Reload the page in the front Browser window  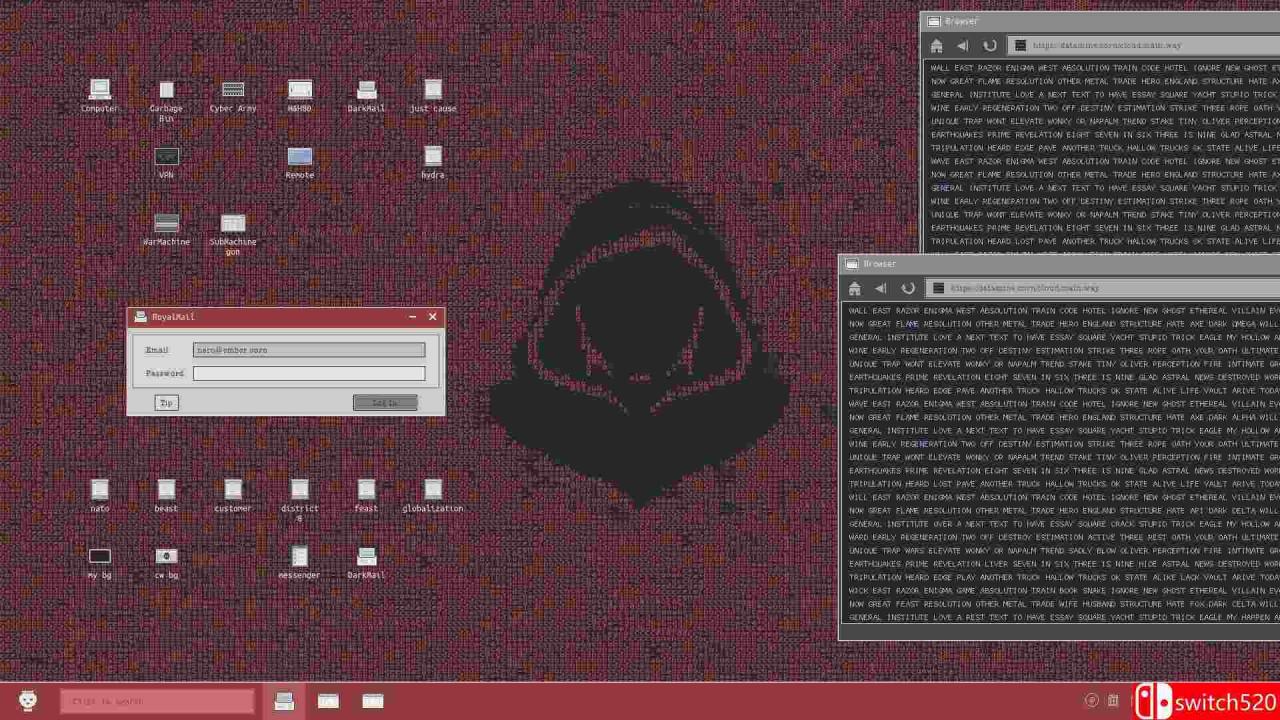(908, 288)
